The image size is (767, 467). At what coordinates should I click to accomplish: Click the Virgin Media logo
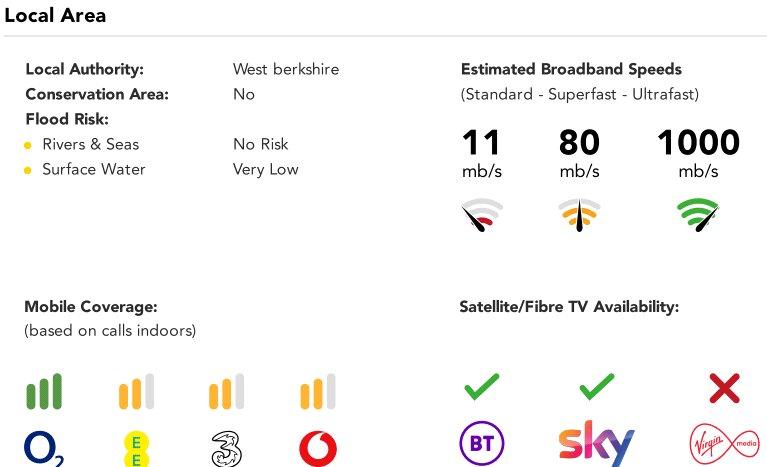tap(724, 444)
